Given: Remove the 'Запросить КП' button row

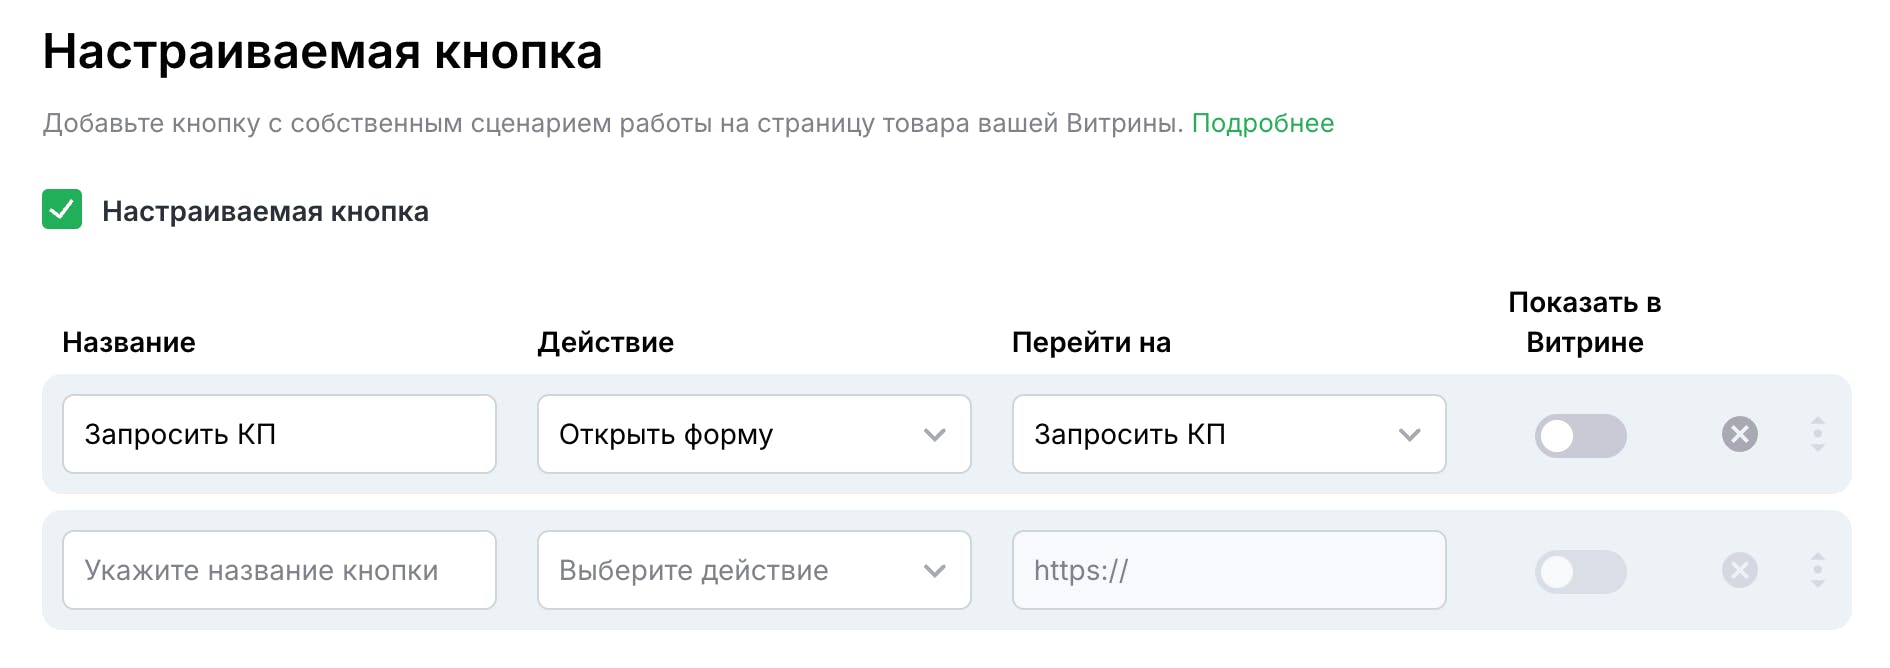Looking at the screenshot, I should coord(1739,434).
